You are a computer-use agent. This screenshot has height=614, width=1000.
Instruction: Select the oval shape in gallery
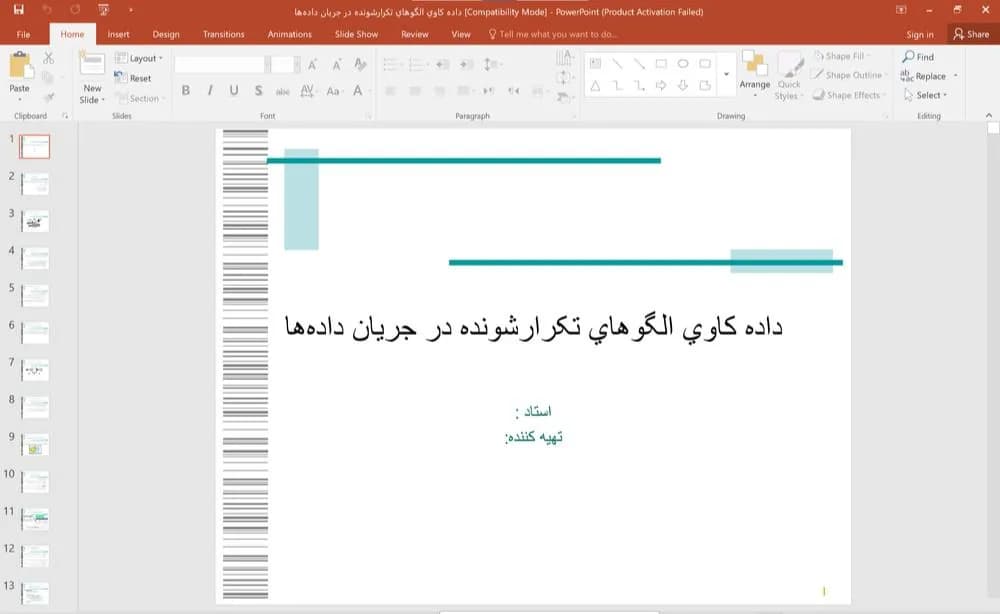click(682, 64)
